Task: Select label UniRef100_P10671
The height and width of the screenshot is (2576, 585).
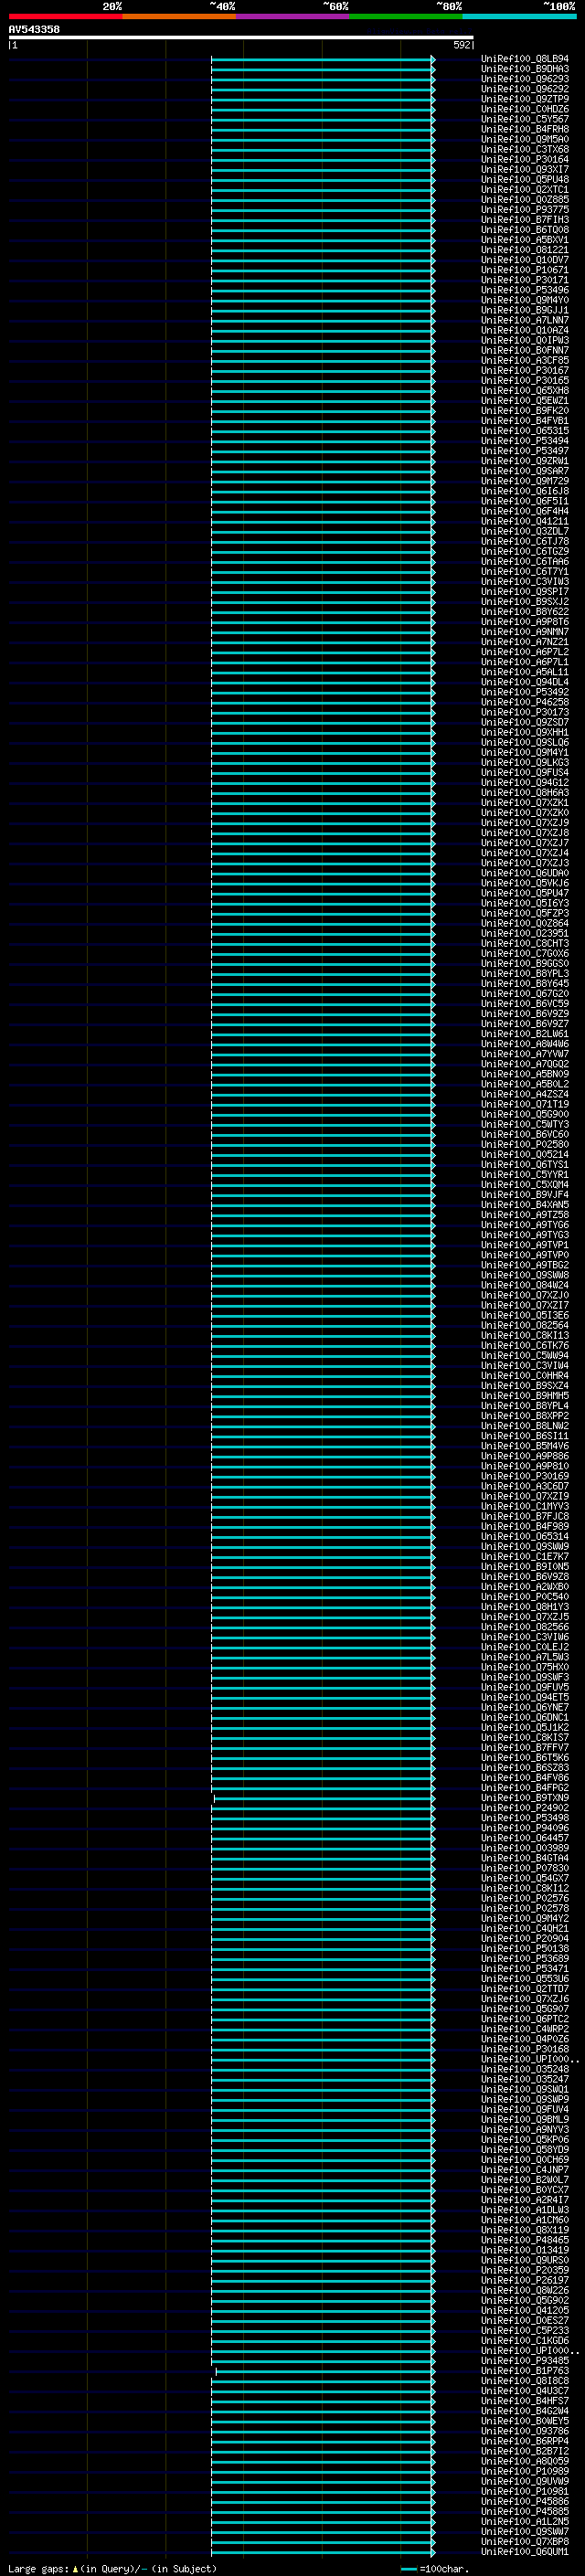Action: (525, 270)
